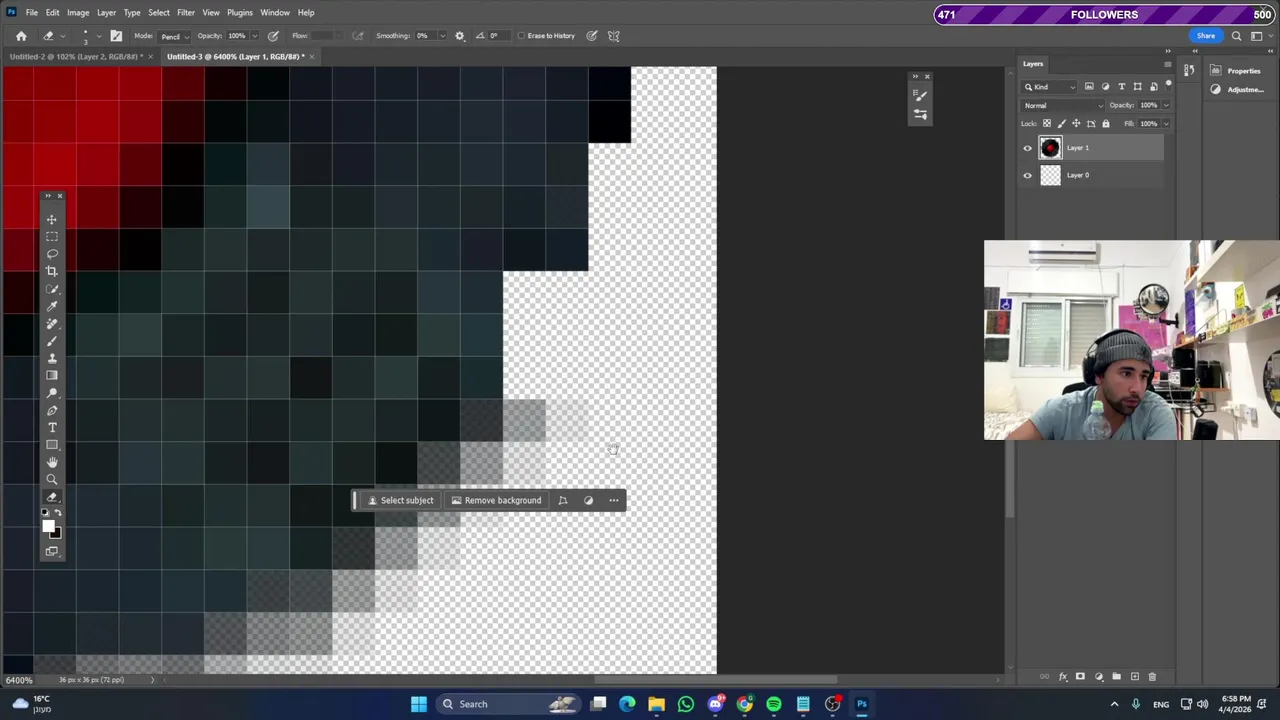This screenshot has height=720, width=1280.
Task: Select the Zoom tool in toolbar
Action: 52,480
